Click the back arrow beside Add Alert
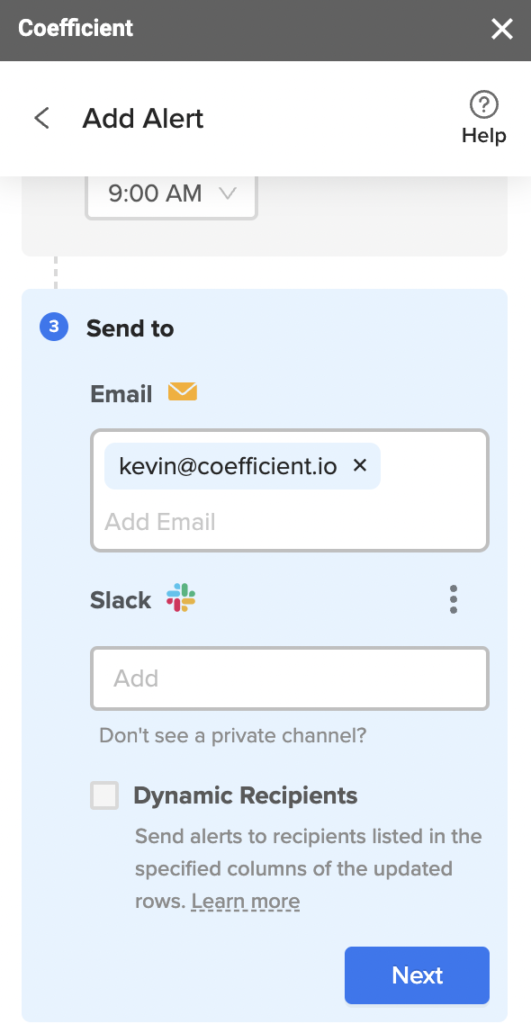 [x=42, y=119]
